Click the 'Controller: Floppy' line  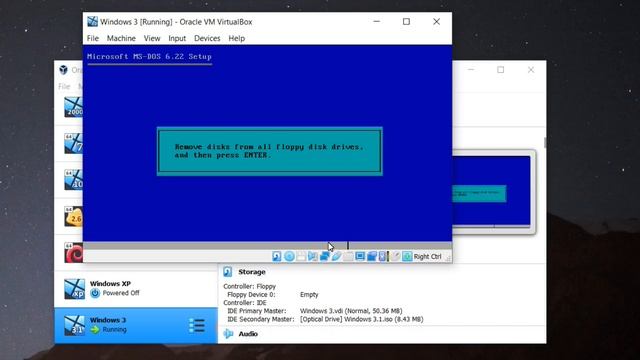click(x=249, y=287)
